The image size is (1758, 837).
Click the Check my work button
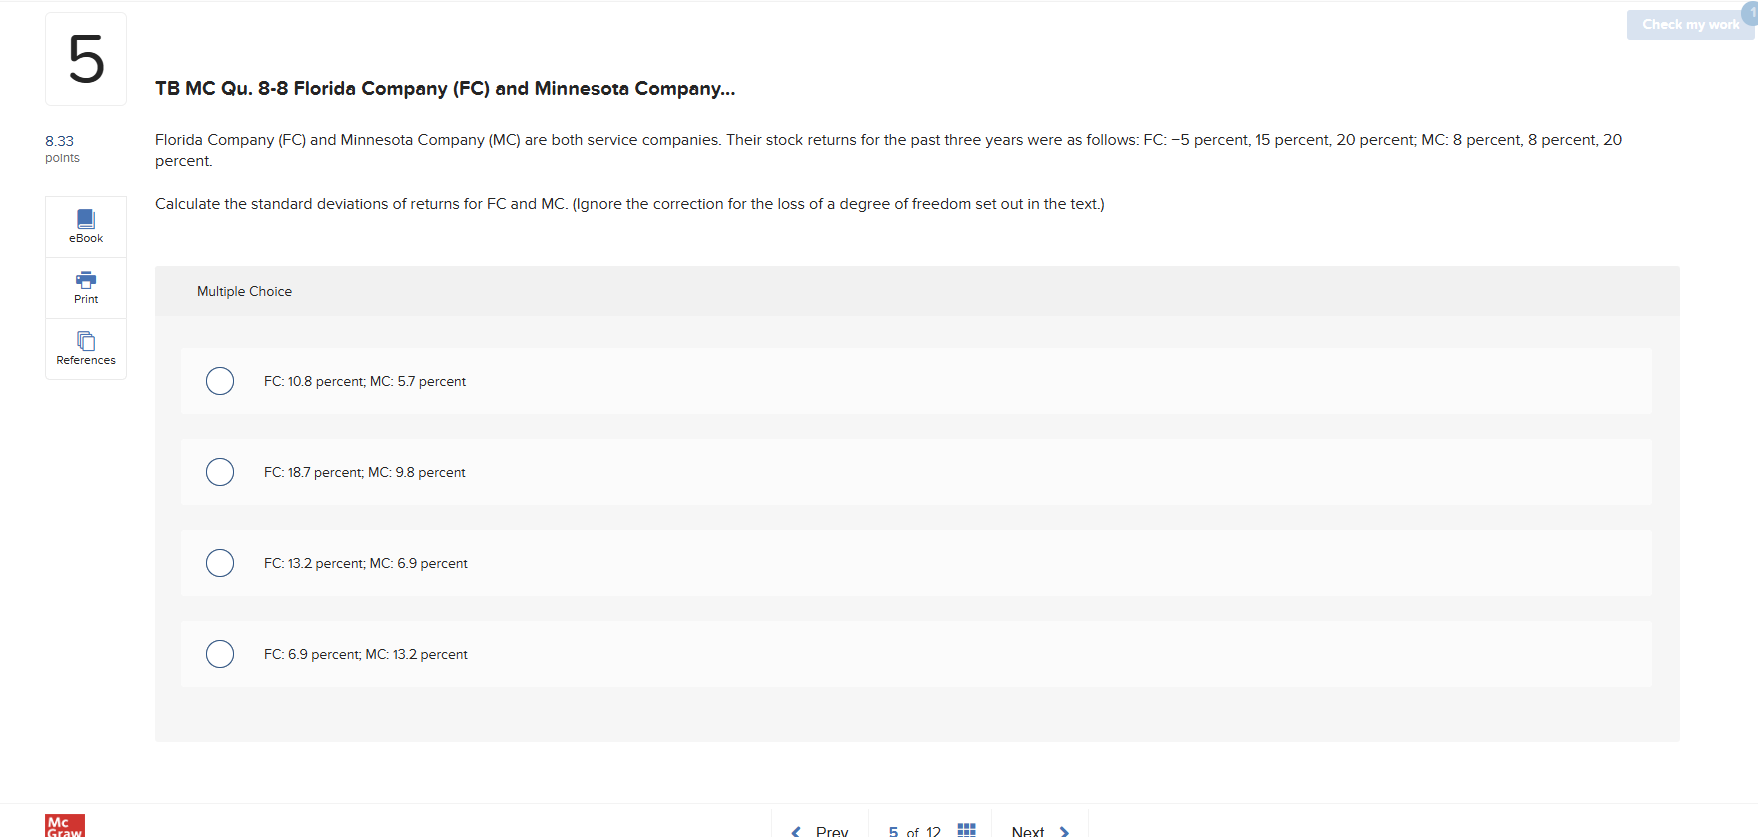click(1690, 25)
